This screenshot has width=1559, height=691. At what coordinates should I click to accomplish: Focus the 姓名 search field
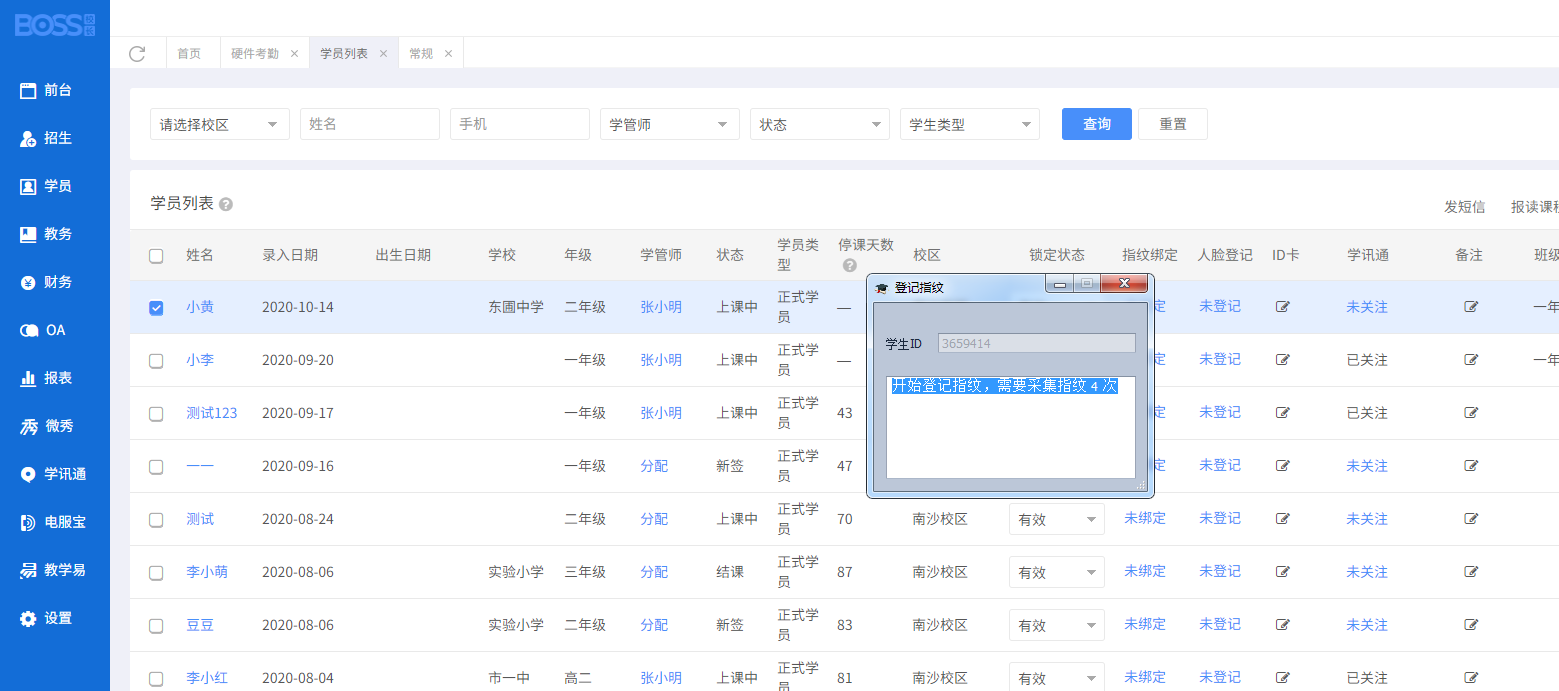(370, 124)
